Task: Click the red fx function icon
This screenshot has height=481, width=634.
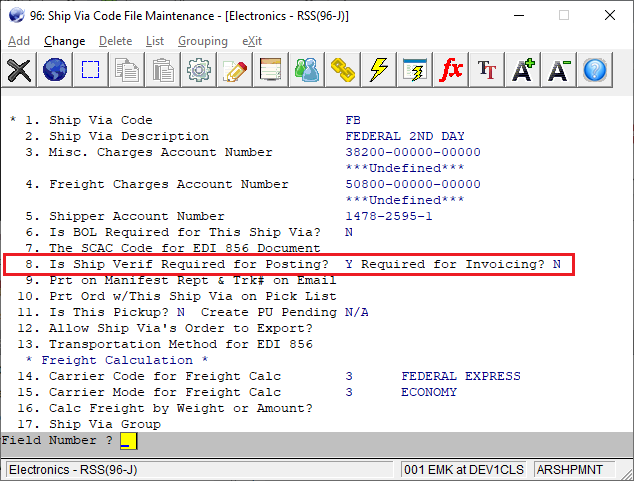Action: (x=451, y=70)
